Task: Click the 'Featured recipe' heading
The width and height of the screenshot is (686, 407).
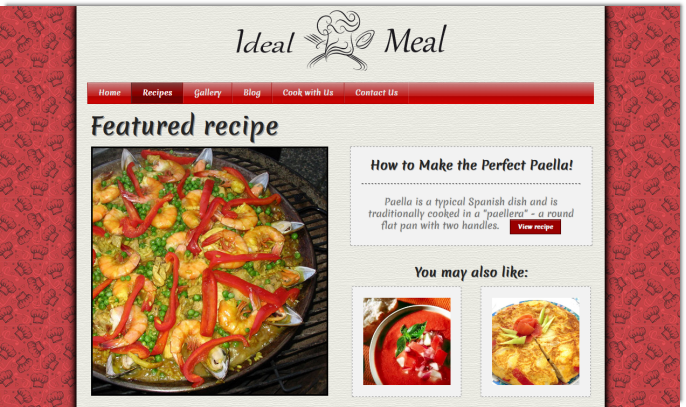Action: coord(184,126)
